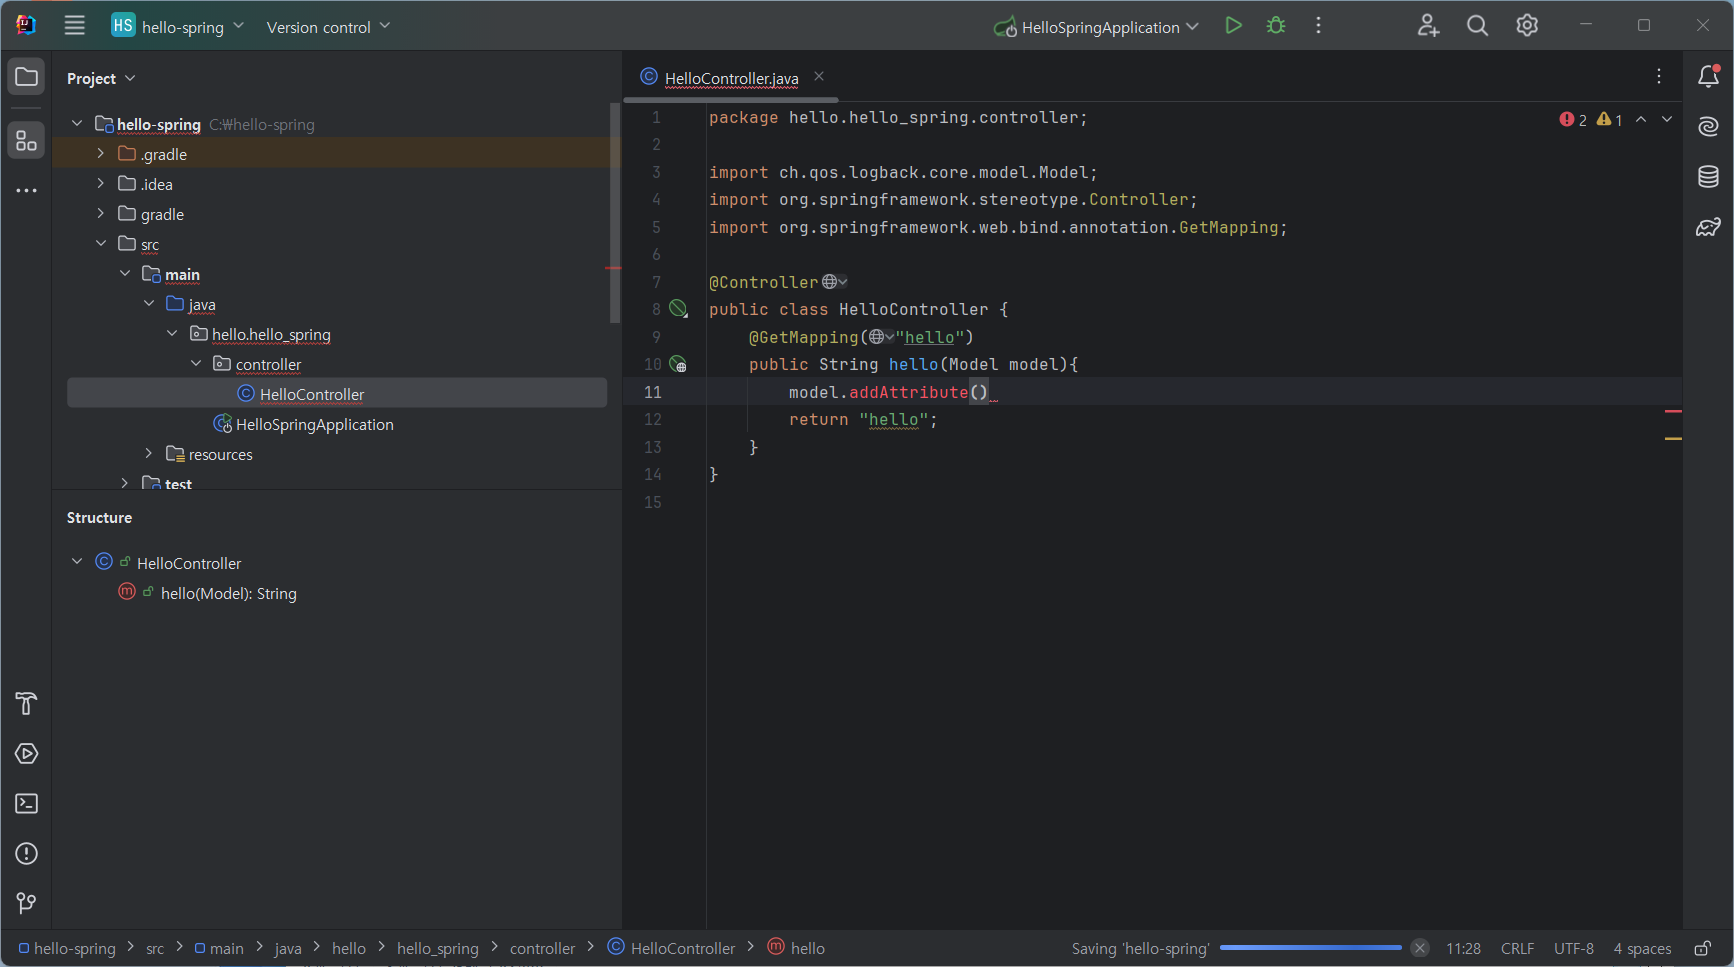Toggle the Project tool window icon
1734x967 pixels.
(x=27, y=77)
